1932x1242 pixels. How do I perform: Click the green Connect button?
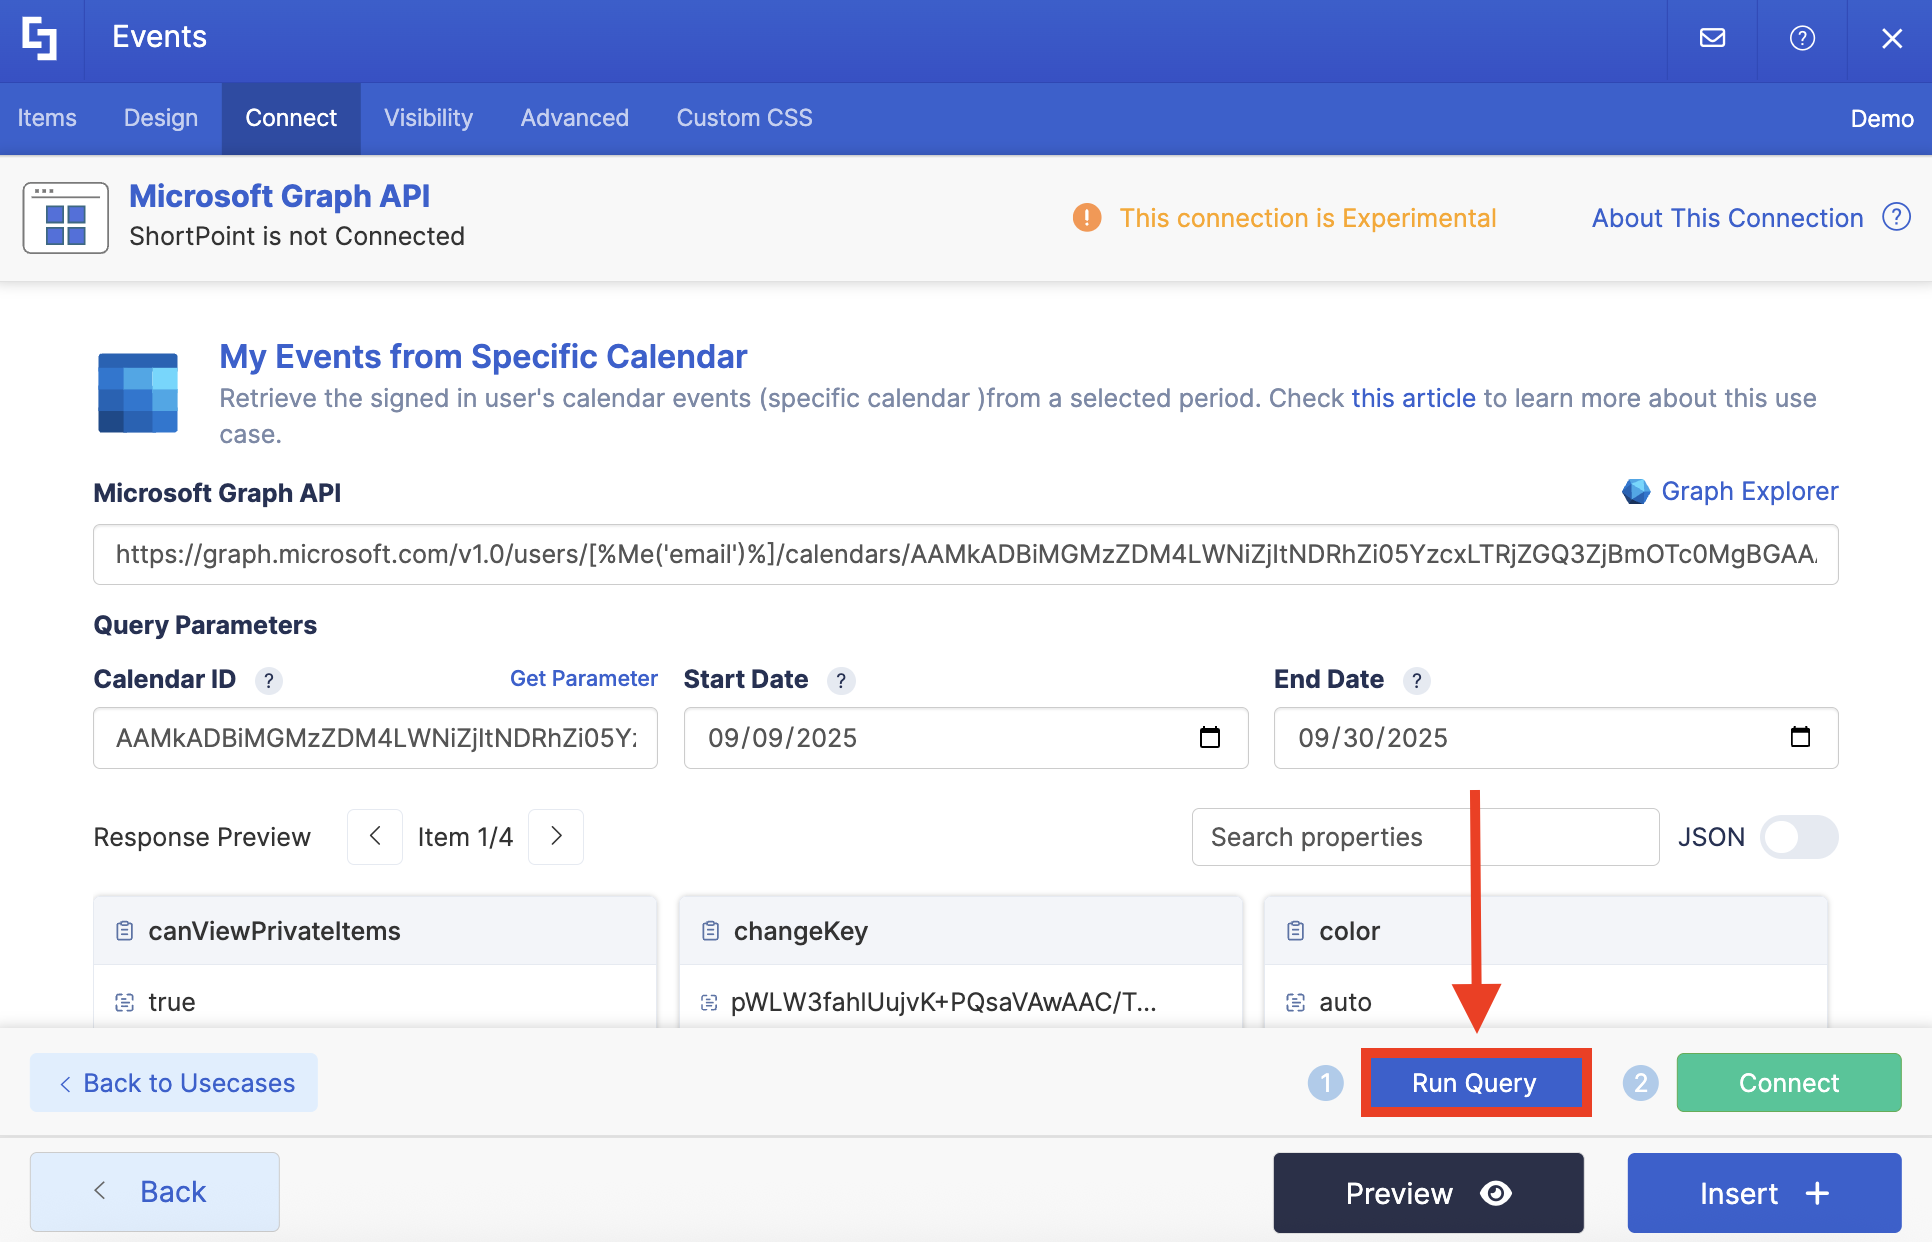(x=1788, y=1083)
